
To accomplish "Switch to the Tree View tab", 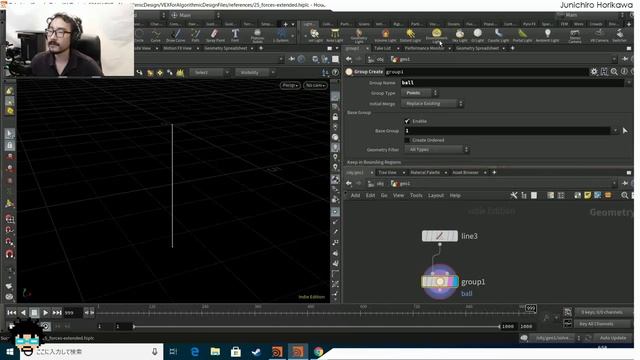I will click(x=387, y=173).
